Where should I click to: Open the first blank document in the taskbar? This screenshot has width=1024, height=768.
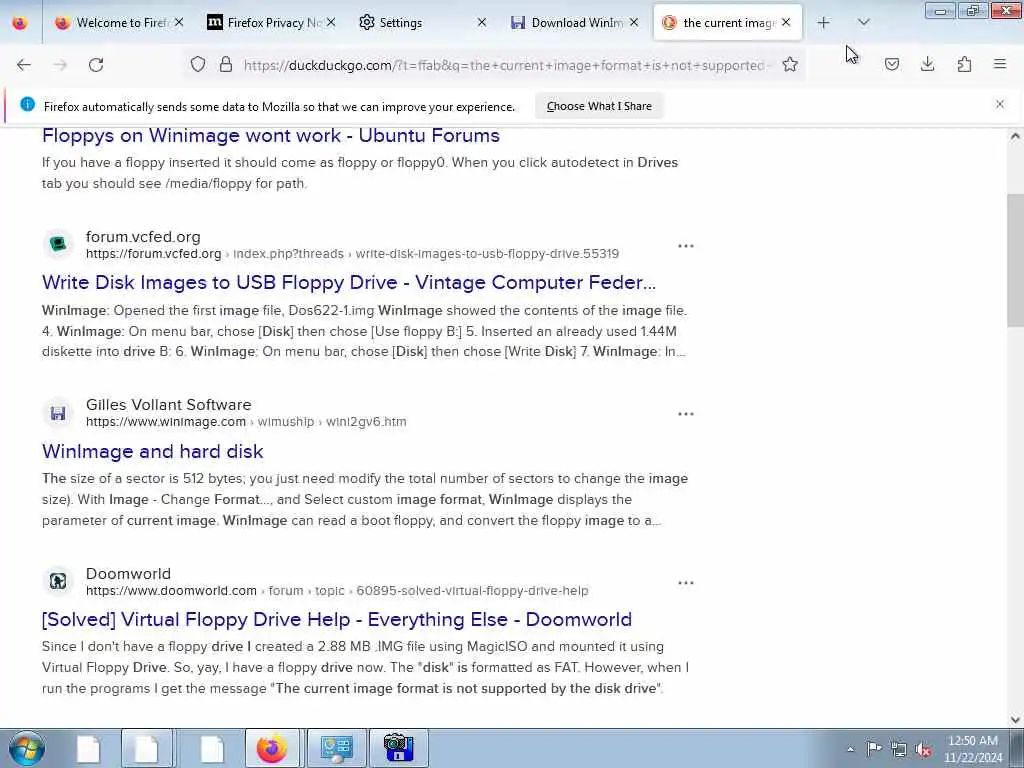click(x=88, y=748)
